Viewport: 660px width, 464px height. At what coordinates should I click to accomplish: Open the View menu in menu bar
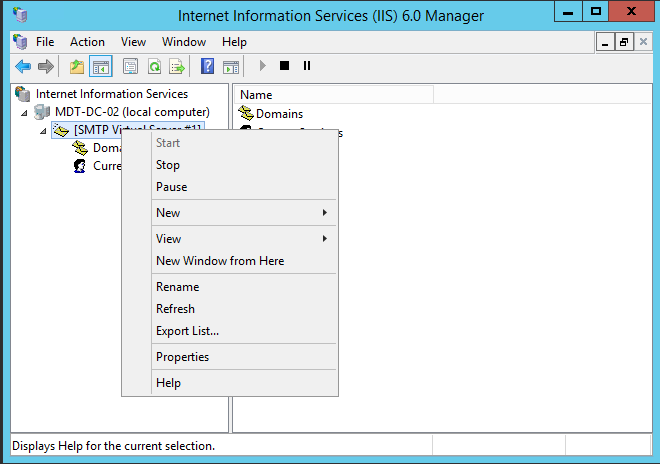pos(133,42)
